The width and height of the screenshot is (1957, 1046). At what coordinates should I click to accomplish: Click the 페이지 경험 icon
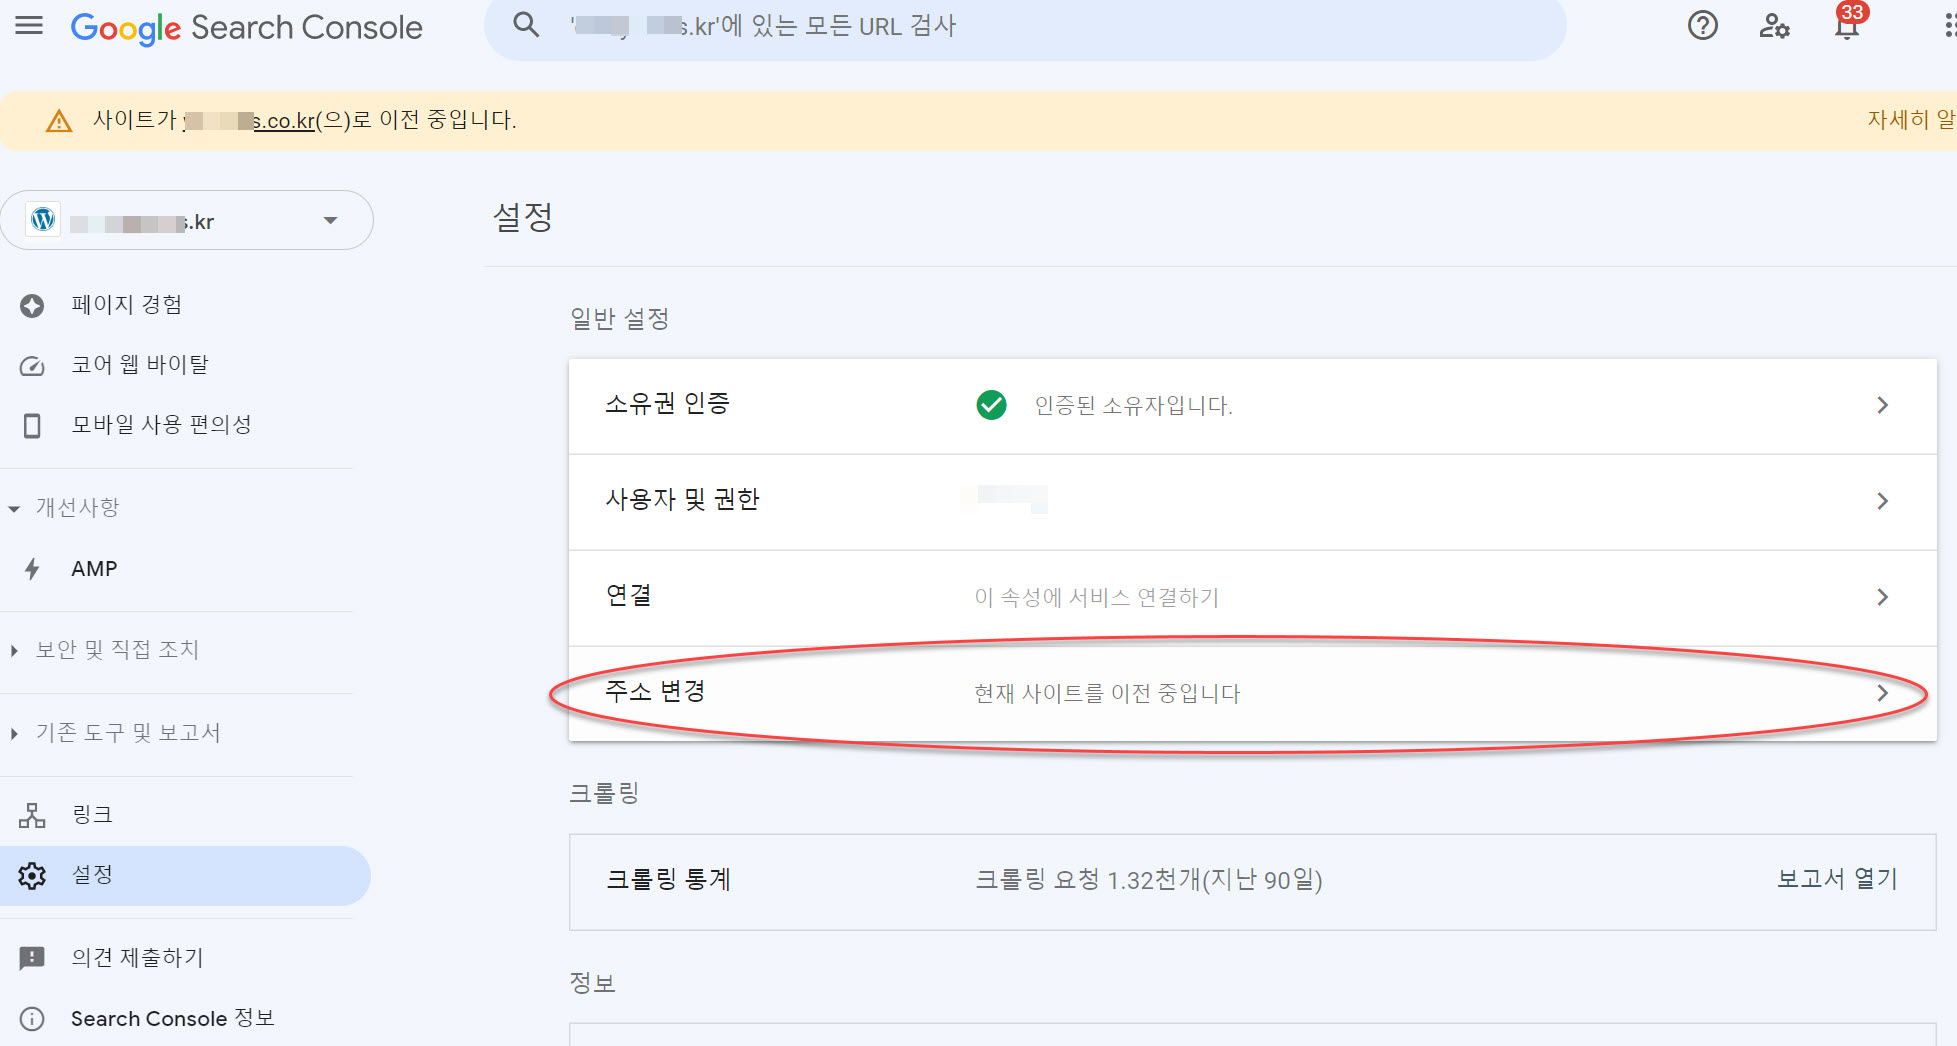32,305
